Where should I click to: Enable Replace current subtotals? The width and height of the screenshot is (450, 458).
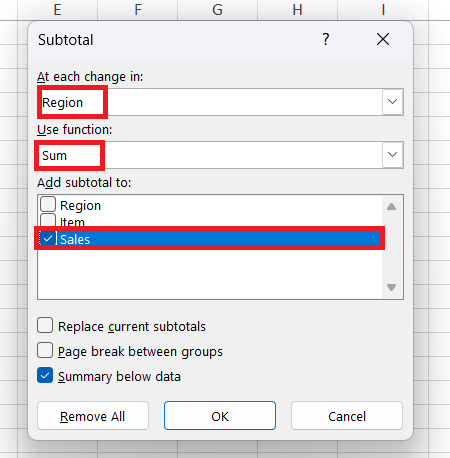click(x=45, y=325)
